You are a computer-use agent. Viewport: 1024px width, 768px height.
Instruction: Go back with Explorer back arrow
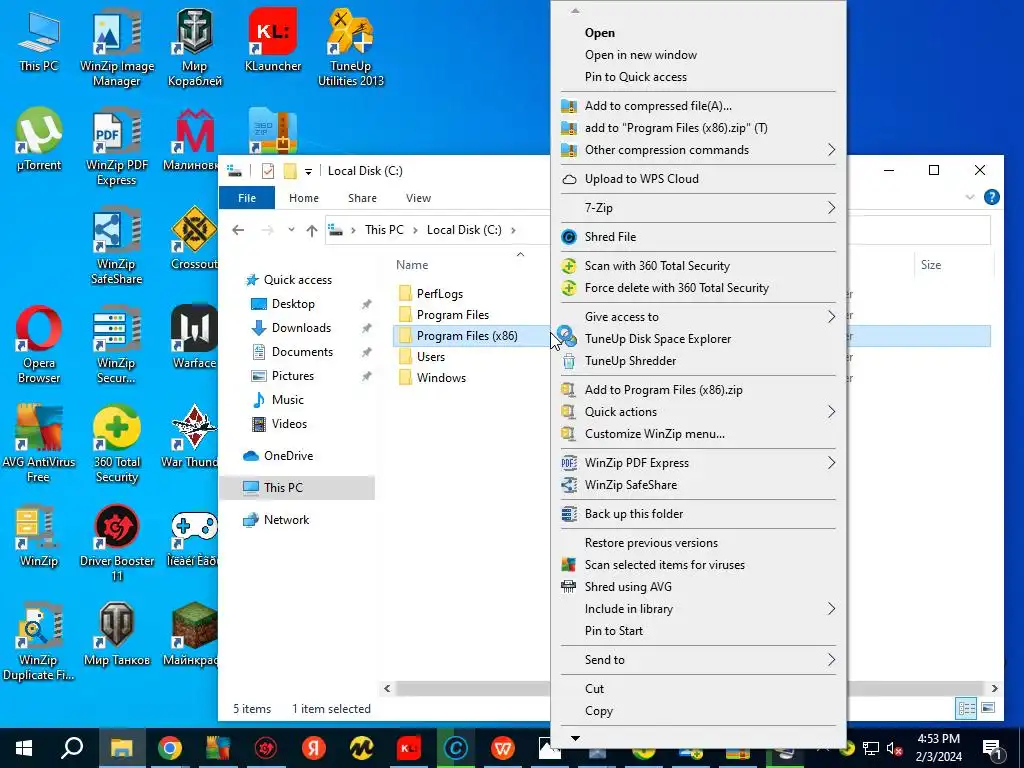tap(238, 231)
